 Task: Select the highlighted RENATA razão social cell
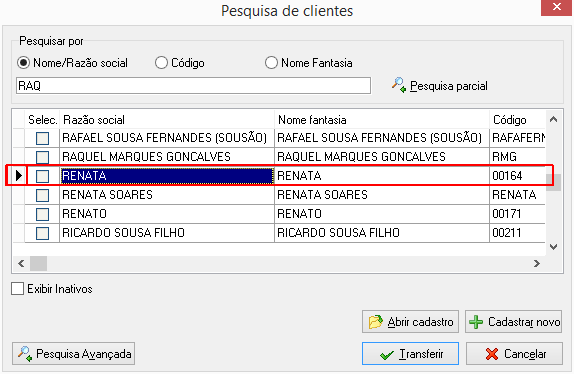[167, 176]
